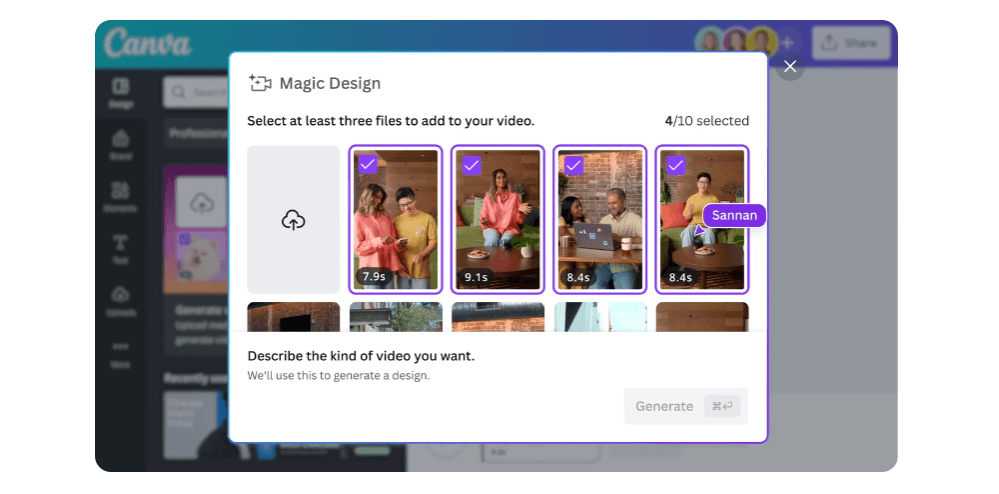The image size is (999, 494).
Task: Deselect the checkbox on the laptop video
Action: 573,165
